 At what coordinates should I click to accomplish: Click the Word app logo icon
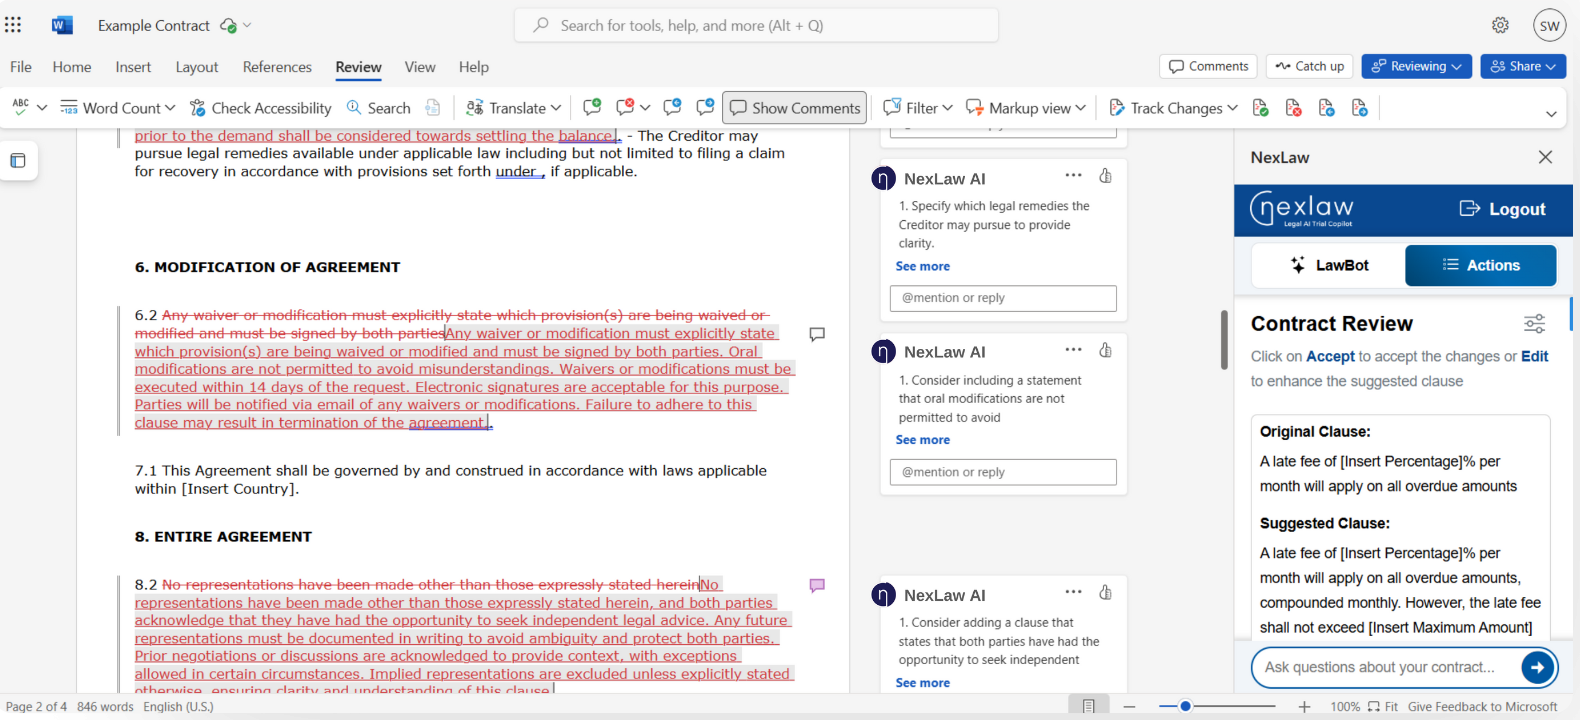point(62,25)
